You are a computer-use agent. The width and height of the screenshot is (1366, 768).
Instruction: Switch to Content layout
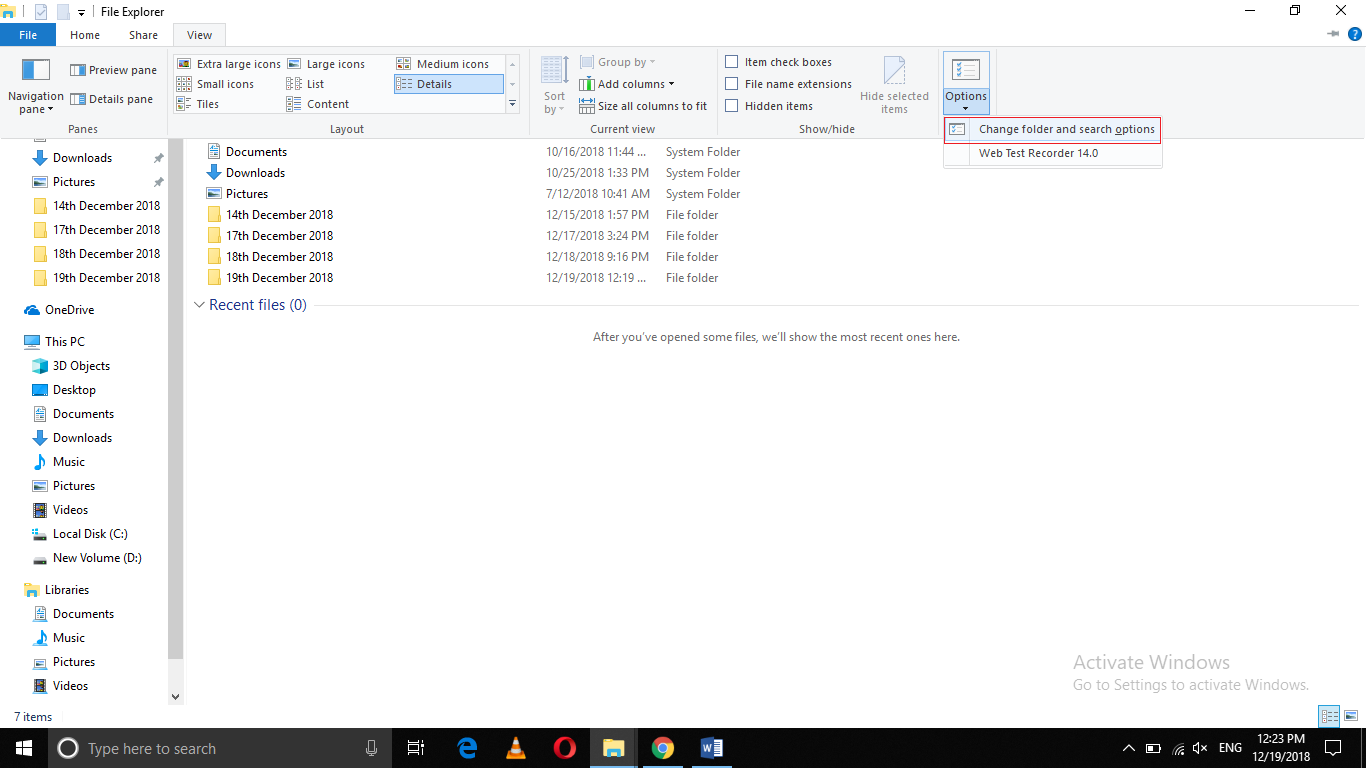click(x=318, y=104)
